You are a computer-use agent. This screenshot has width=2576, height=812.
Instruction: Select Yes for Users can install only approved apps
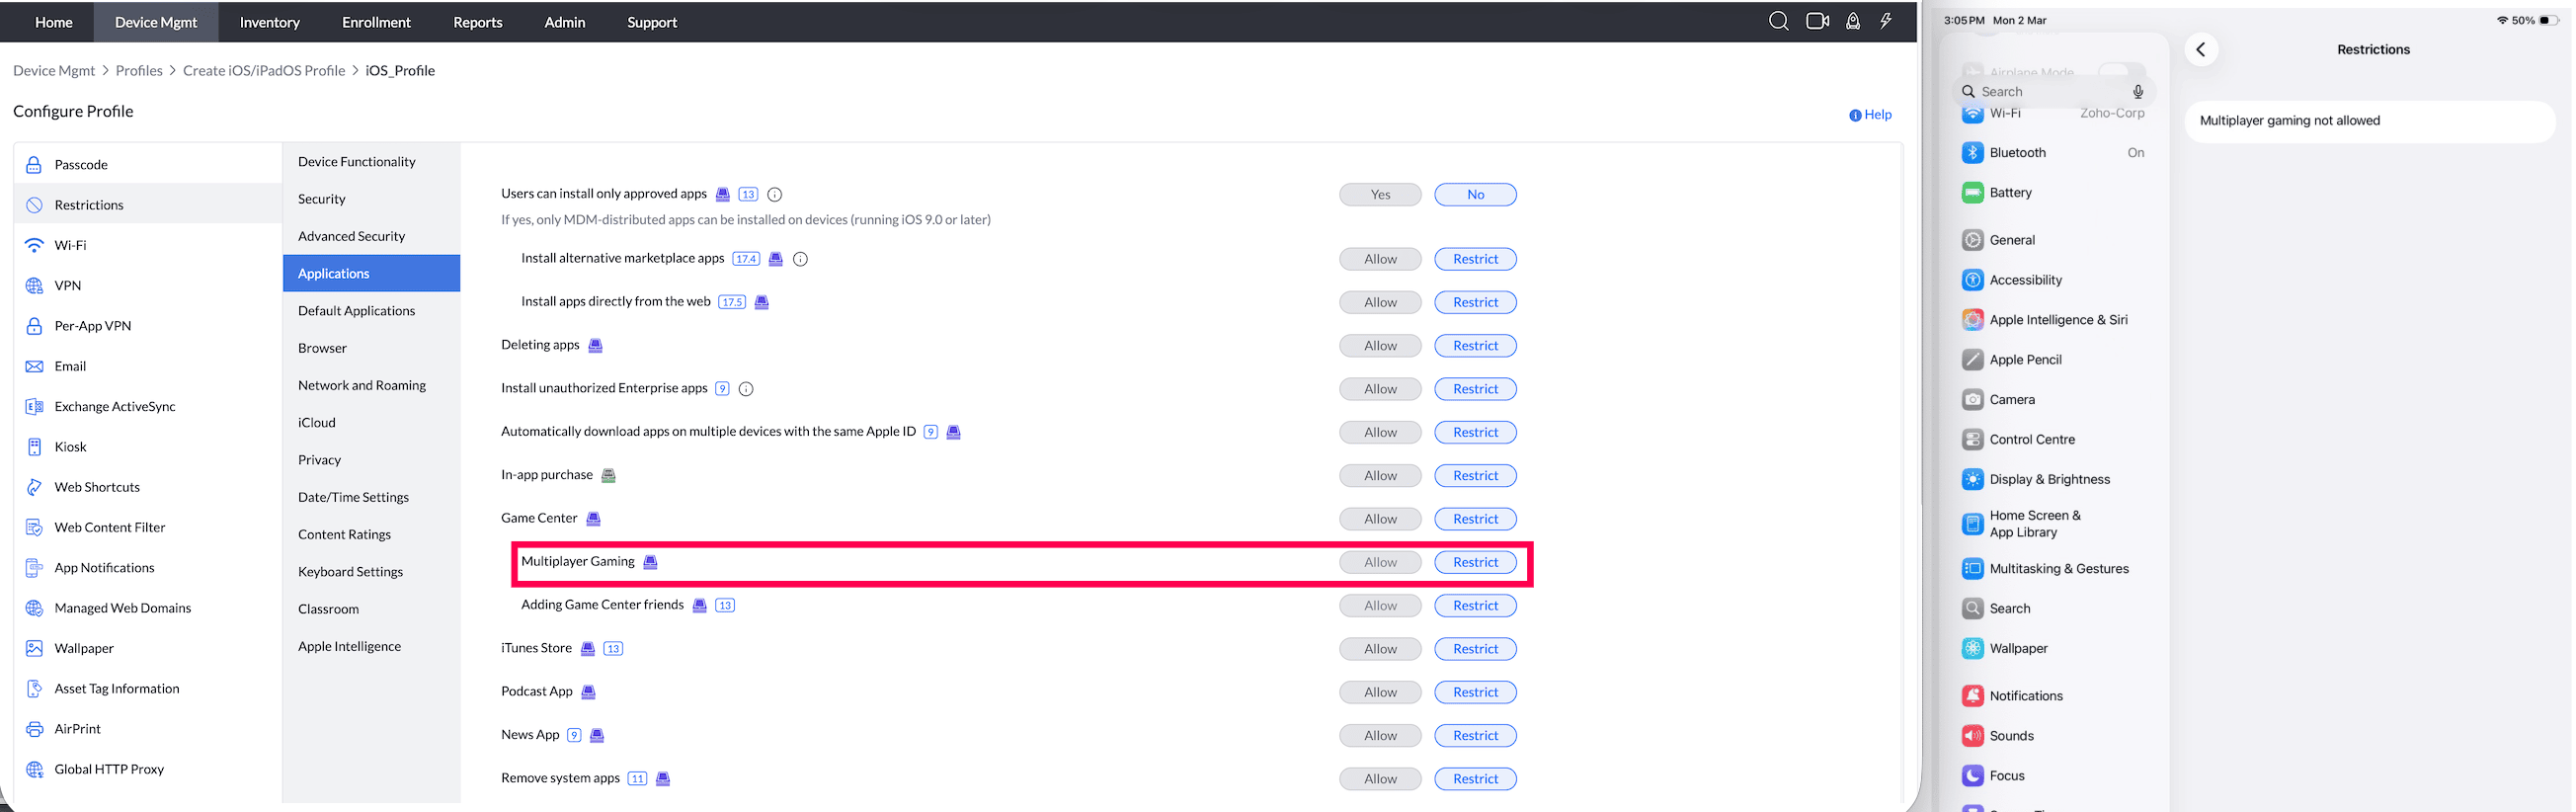click(x=1380, y=195)
